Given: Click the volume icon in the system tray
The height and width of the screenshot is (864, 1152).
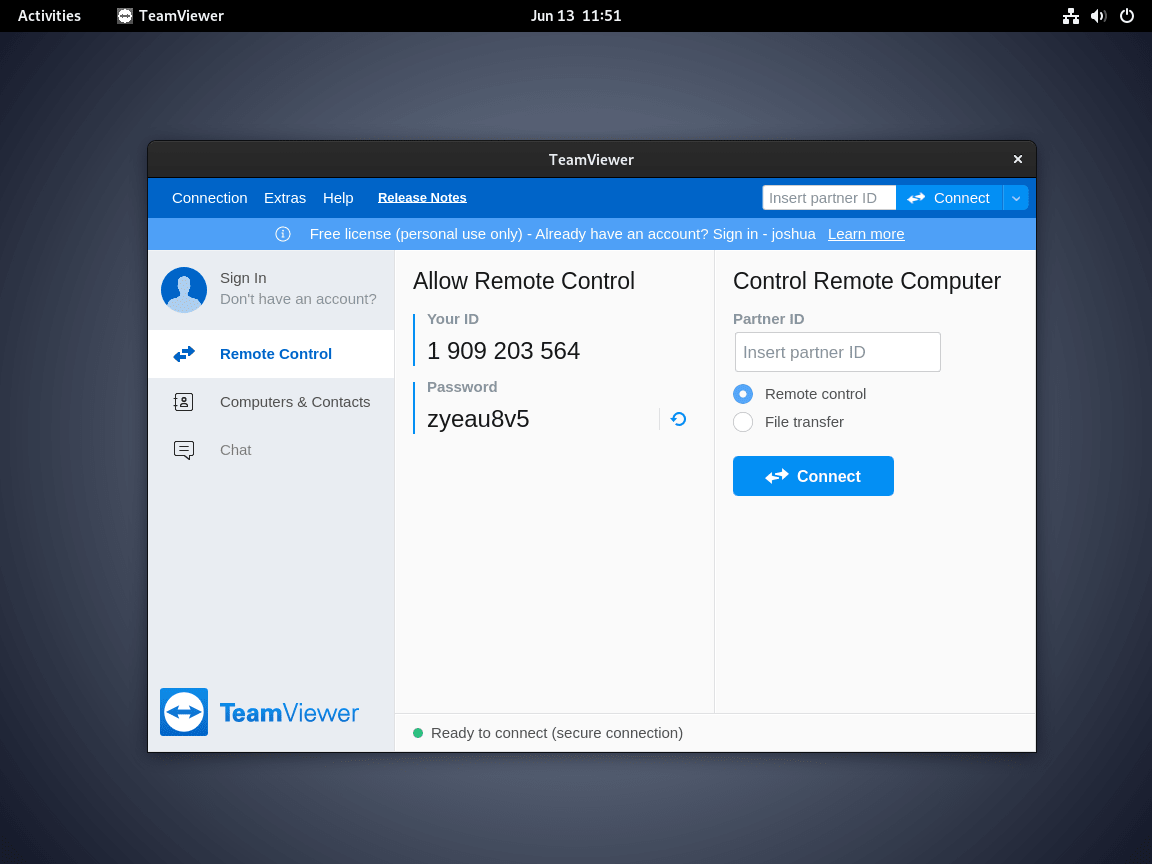Looking at the screenshot, I should coord(1098,15).
